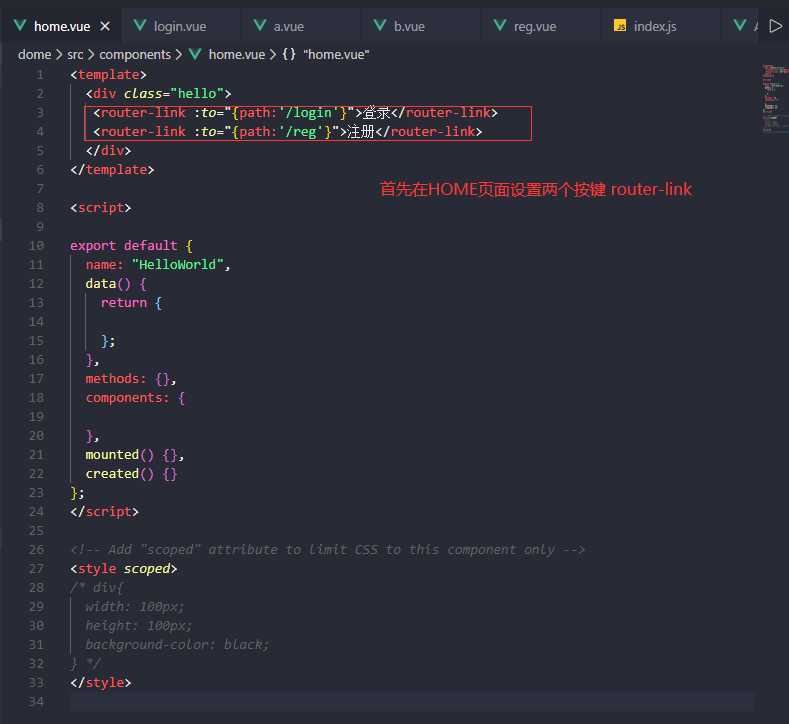789x724 pixels.
Task: Open the "home.vue" symbol breadcrumb
Action: point(336,54)
